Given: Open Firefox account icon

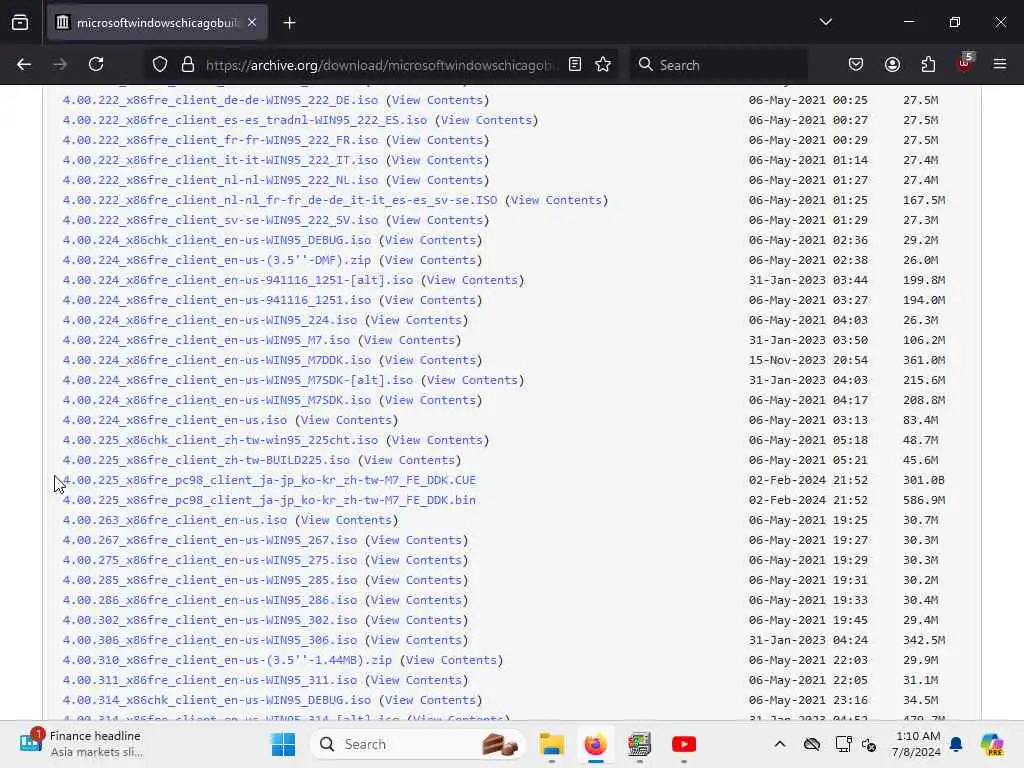Looking at the screenshot, I should tap(892, 65).
